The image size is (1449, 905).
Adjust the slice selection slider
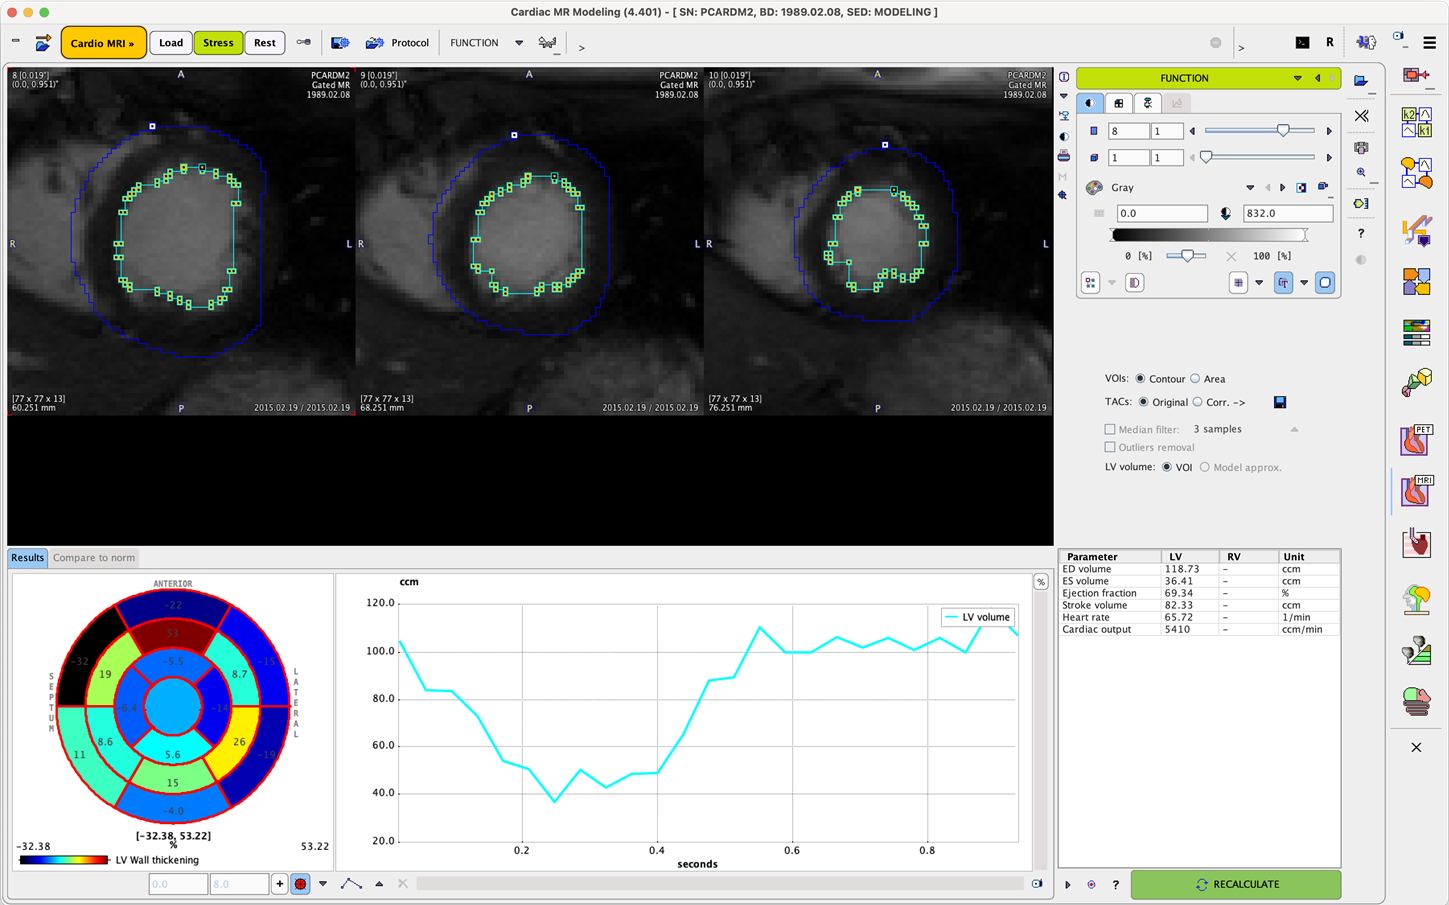click(x=1260, y=130)
